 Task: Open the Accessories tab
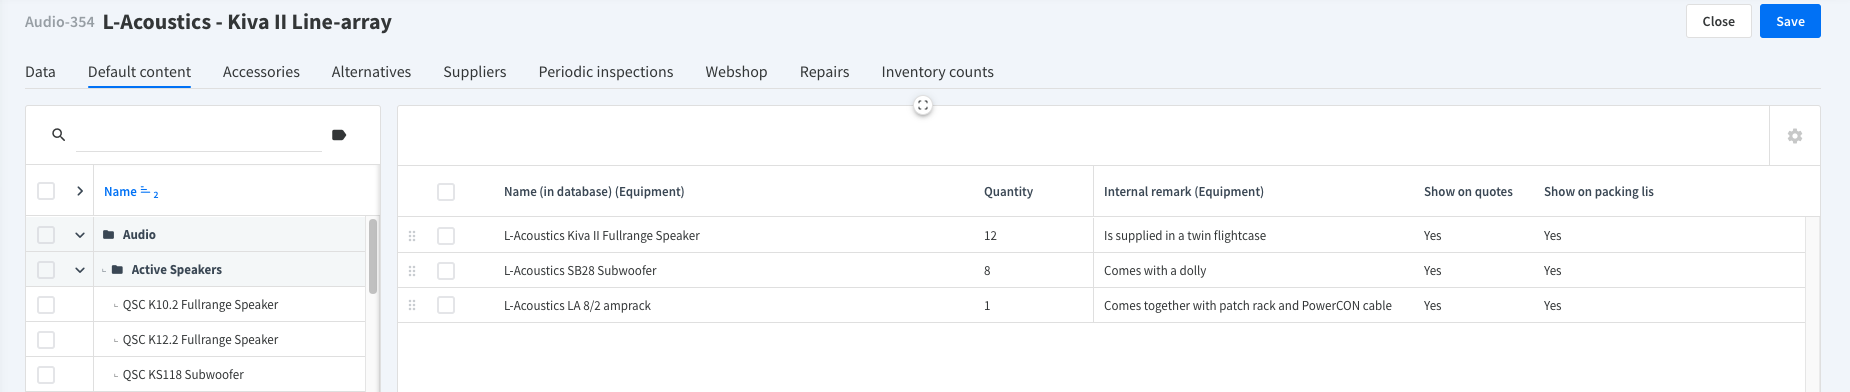click(x=261, y=72)
